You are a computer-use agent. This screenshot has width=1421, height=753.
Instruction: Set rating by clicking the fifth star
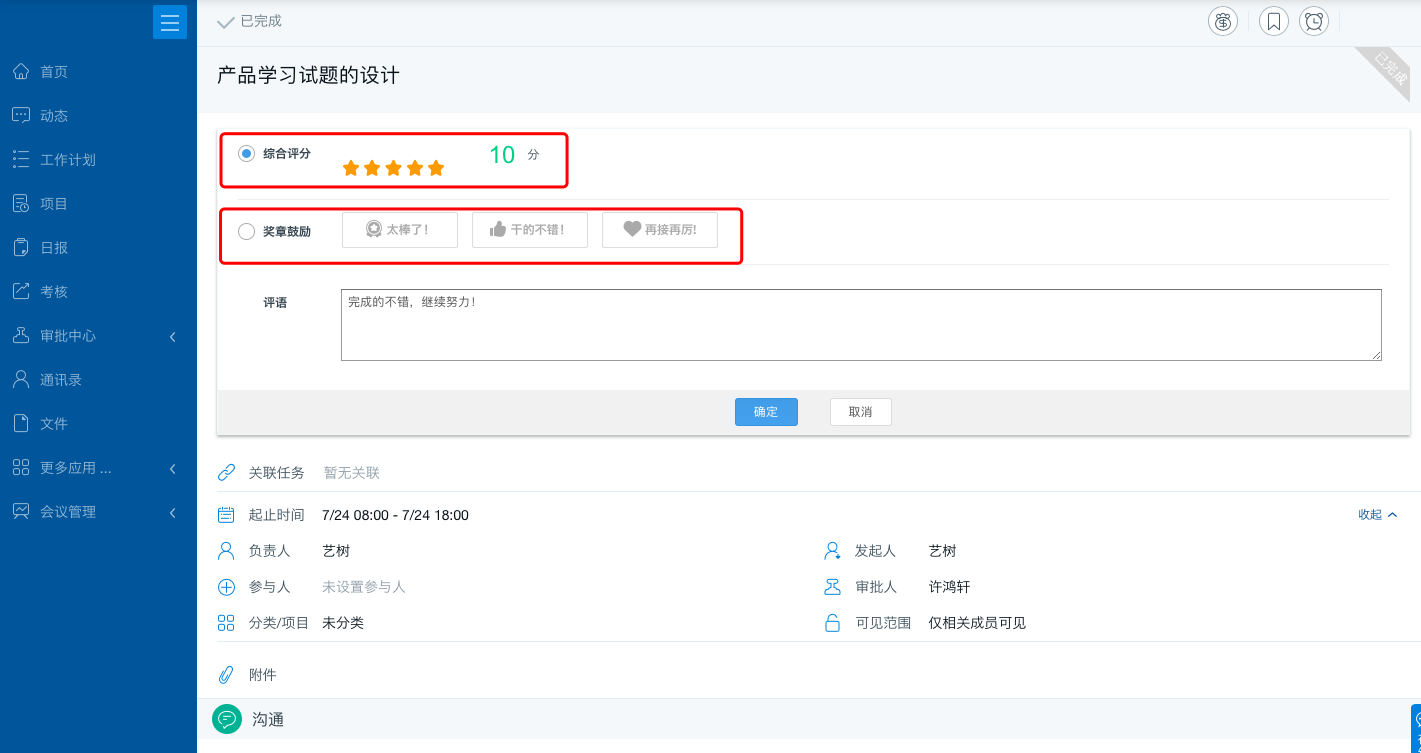(436, 168)
